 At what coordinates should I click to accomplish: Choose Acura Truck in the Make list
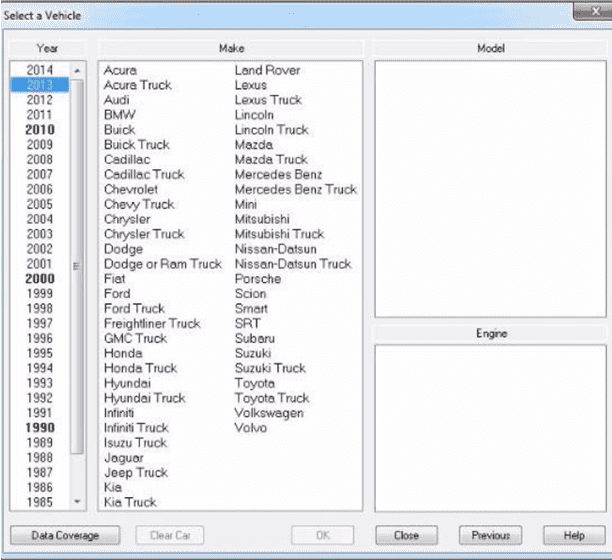pos(138,85)
